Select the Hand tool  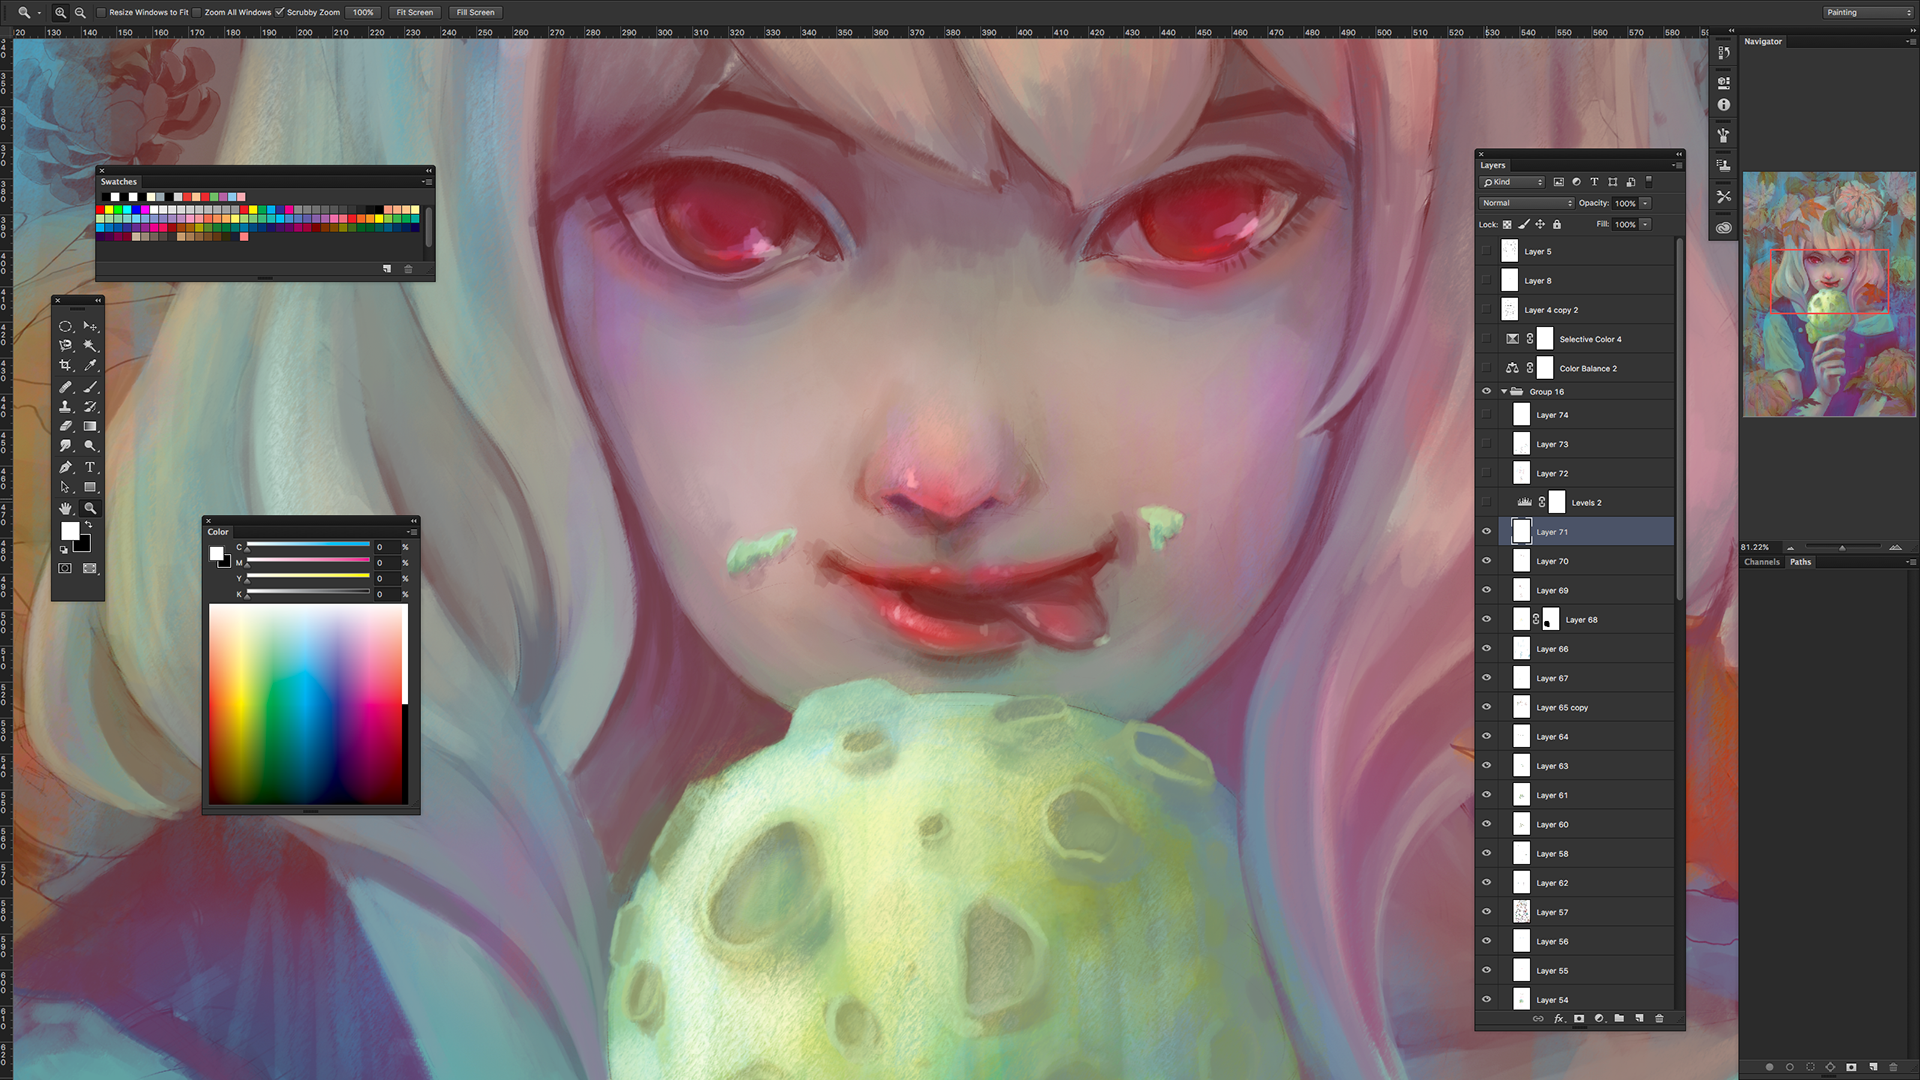(x=65, y=508)
